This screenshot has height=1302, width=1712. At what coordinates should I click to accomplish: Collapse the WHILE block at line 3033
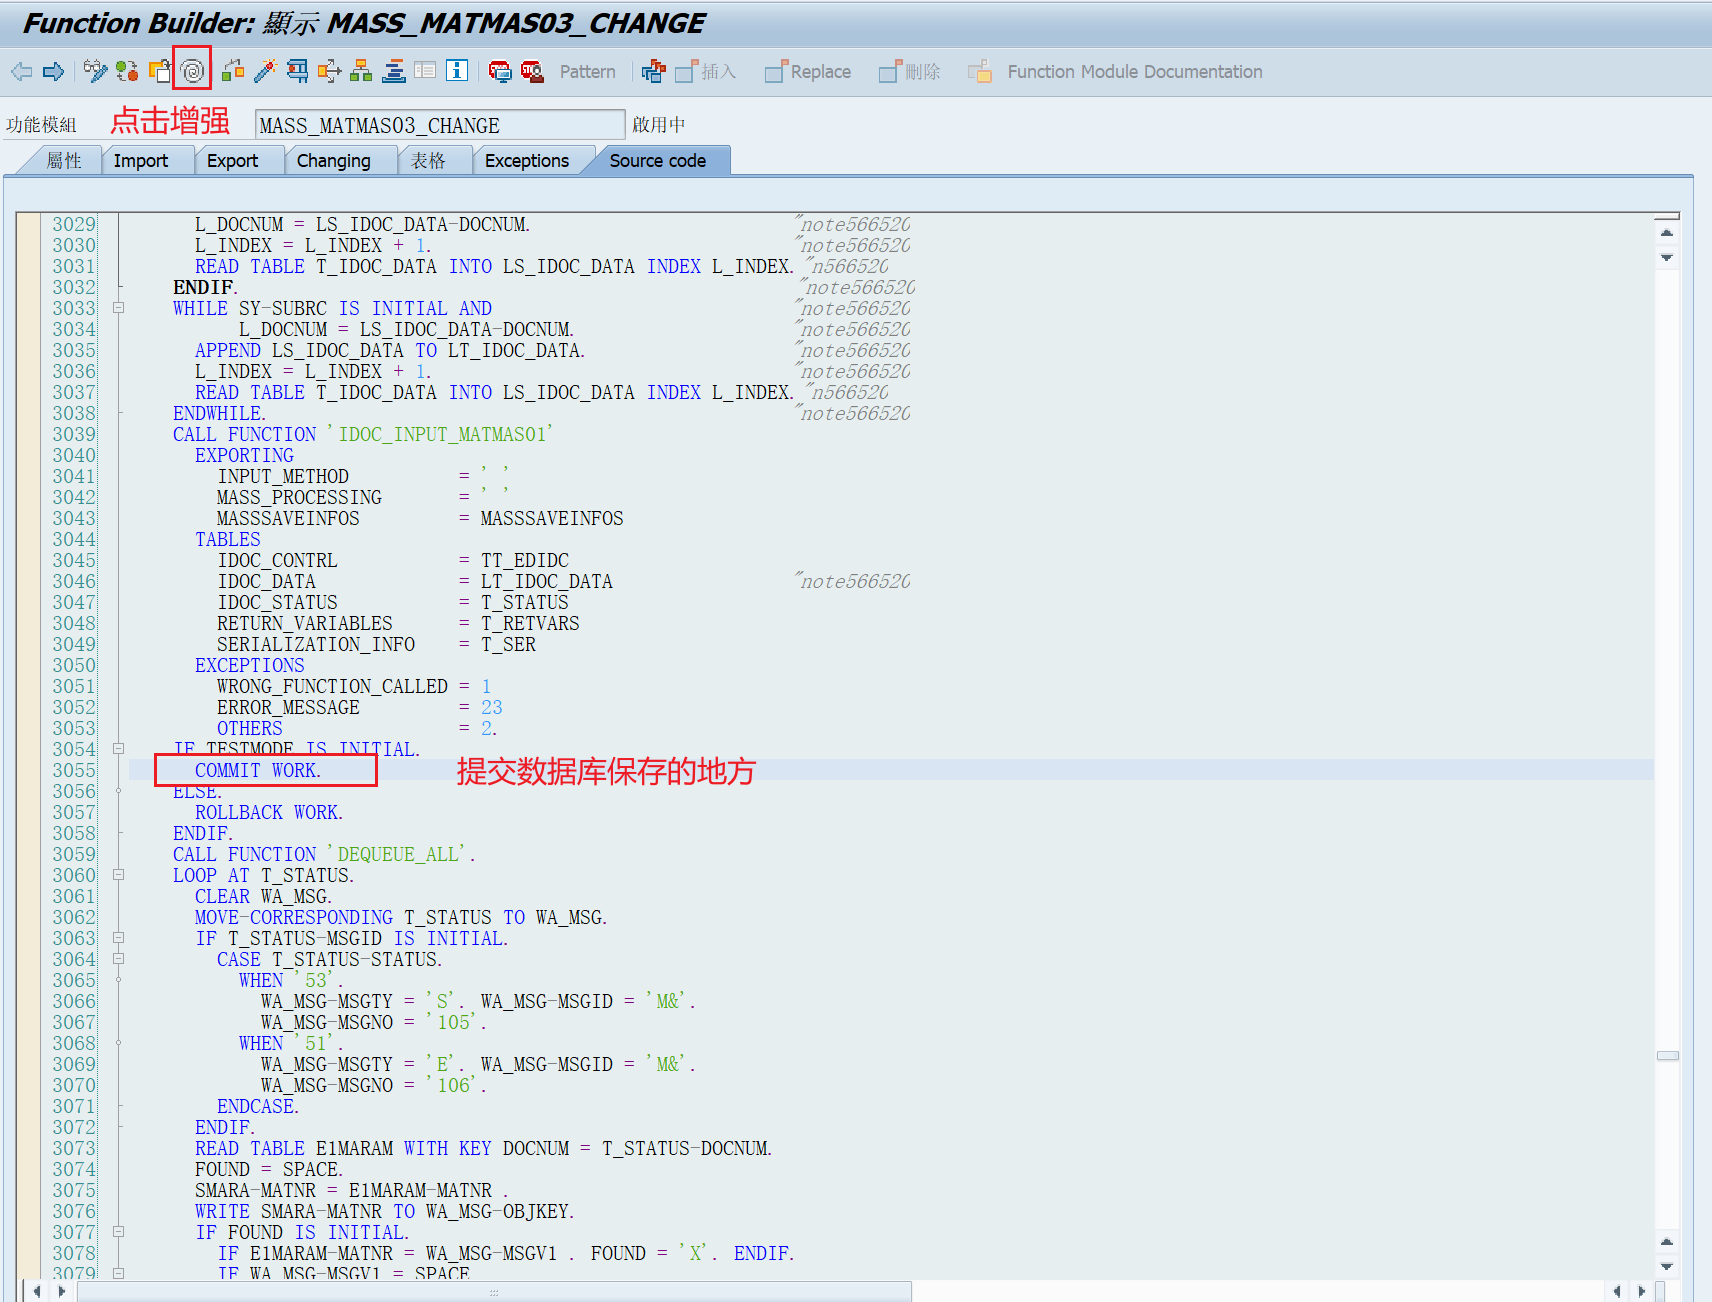point(119,308)
